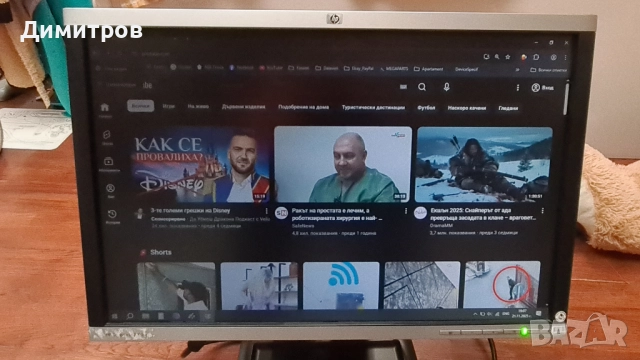The image size is (640, 360).
Task: Expand the hidden bookmarks overflow chevron
Action: coord(517,70)
